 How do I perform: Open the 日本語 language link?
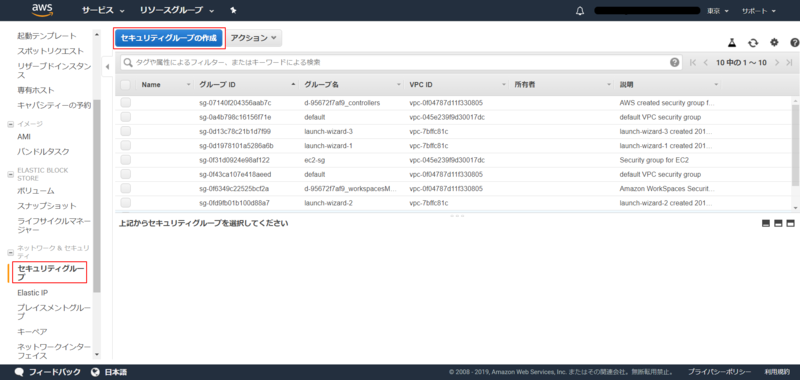(x=116, y=372)
